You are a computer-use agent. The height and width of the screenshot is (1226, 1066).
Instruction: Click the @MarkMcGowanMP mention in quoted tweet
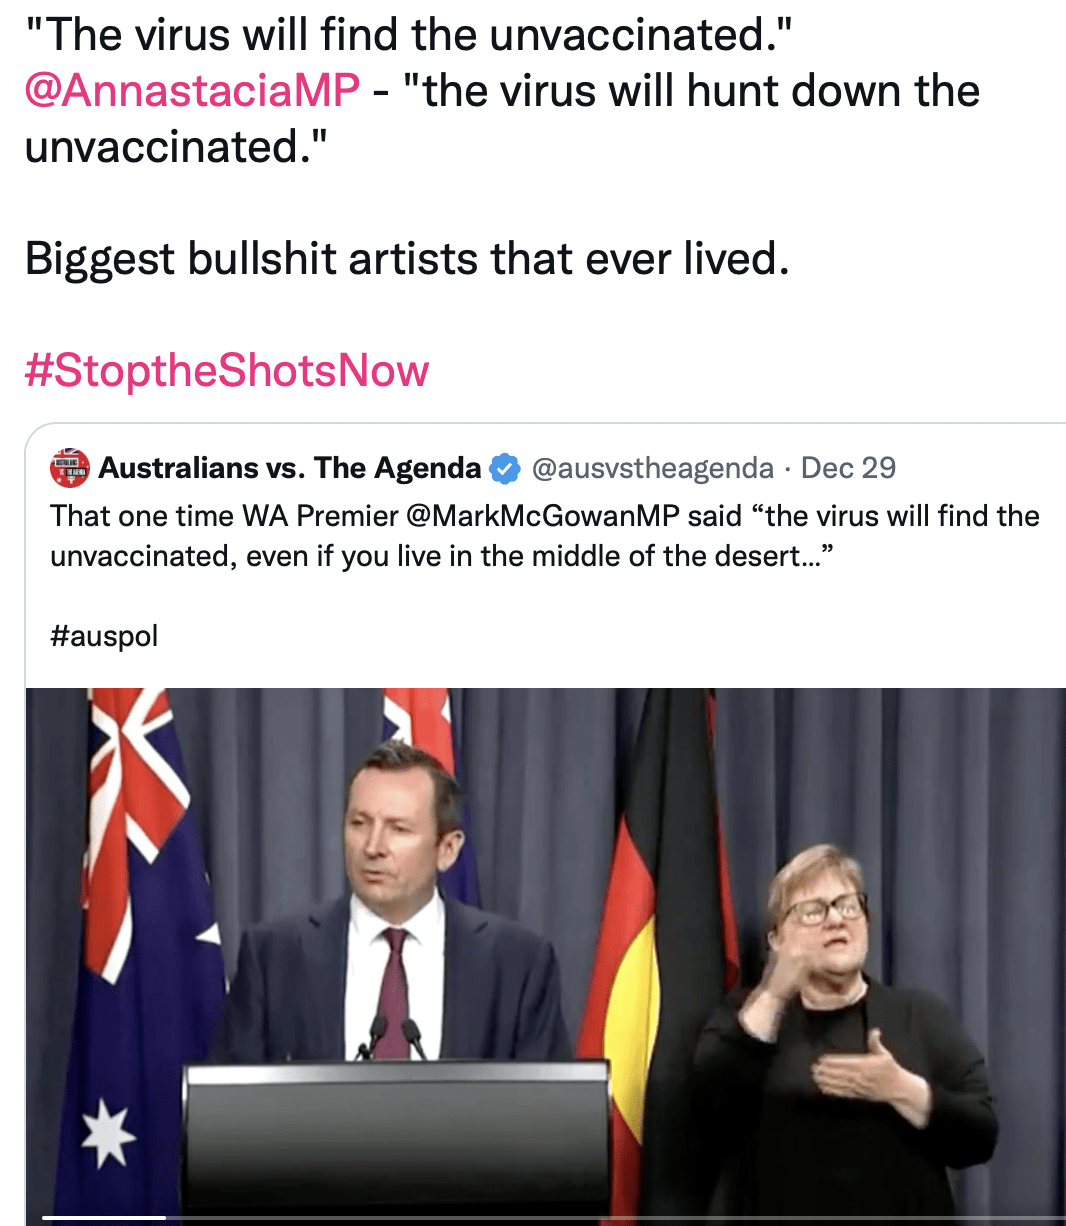[543, 516]
